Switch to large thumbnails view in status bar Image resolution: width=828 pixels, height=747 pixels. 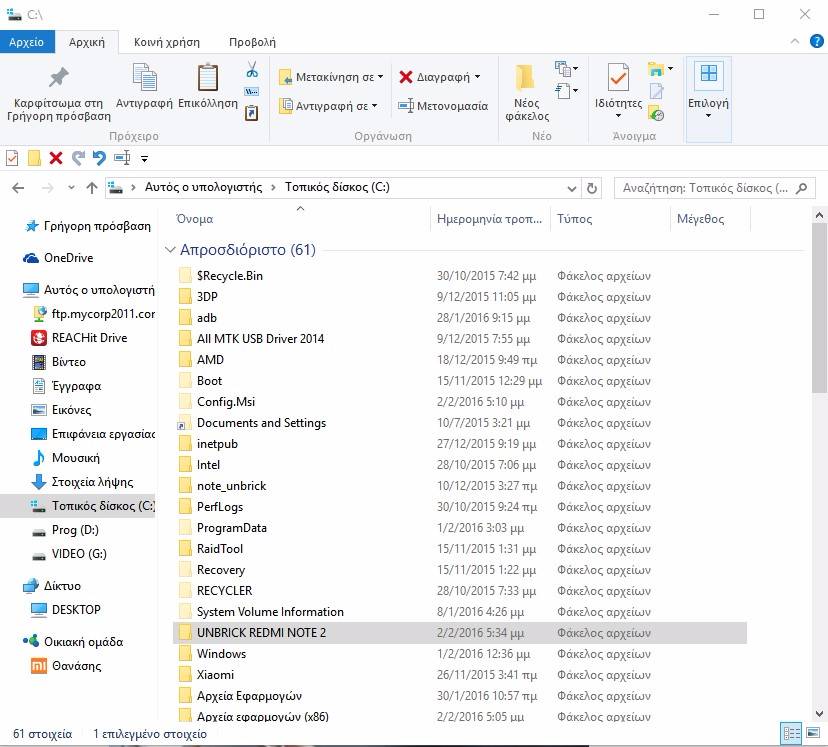[x=811, y=734]
